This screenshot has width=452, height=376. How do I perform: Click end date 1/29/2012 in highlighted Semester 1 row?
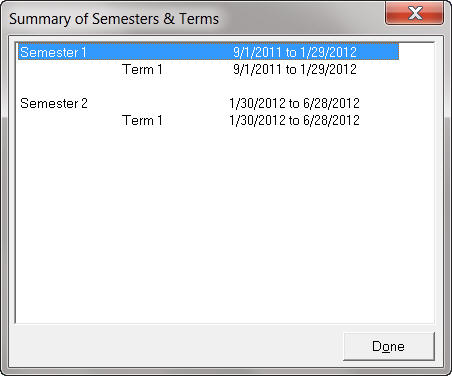328,52
